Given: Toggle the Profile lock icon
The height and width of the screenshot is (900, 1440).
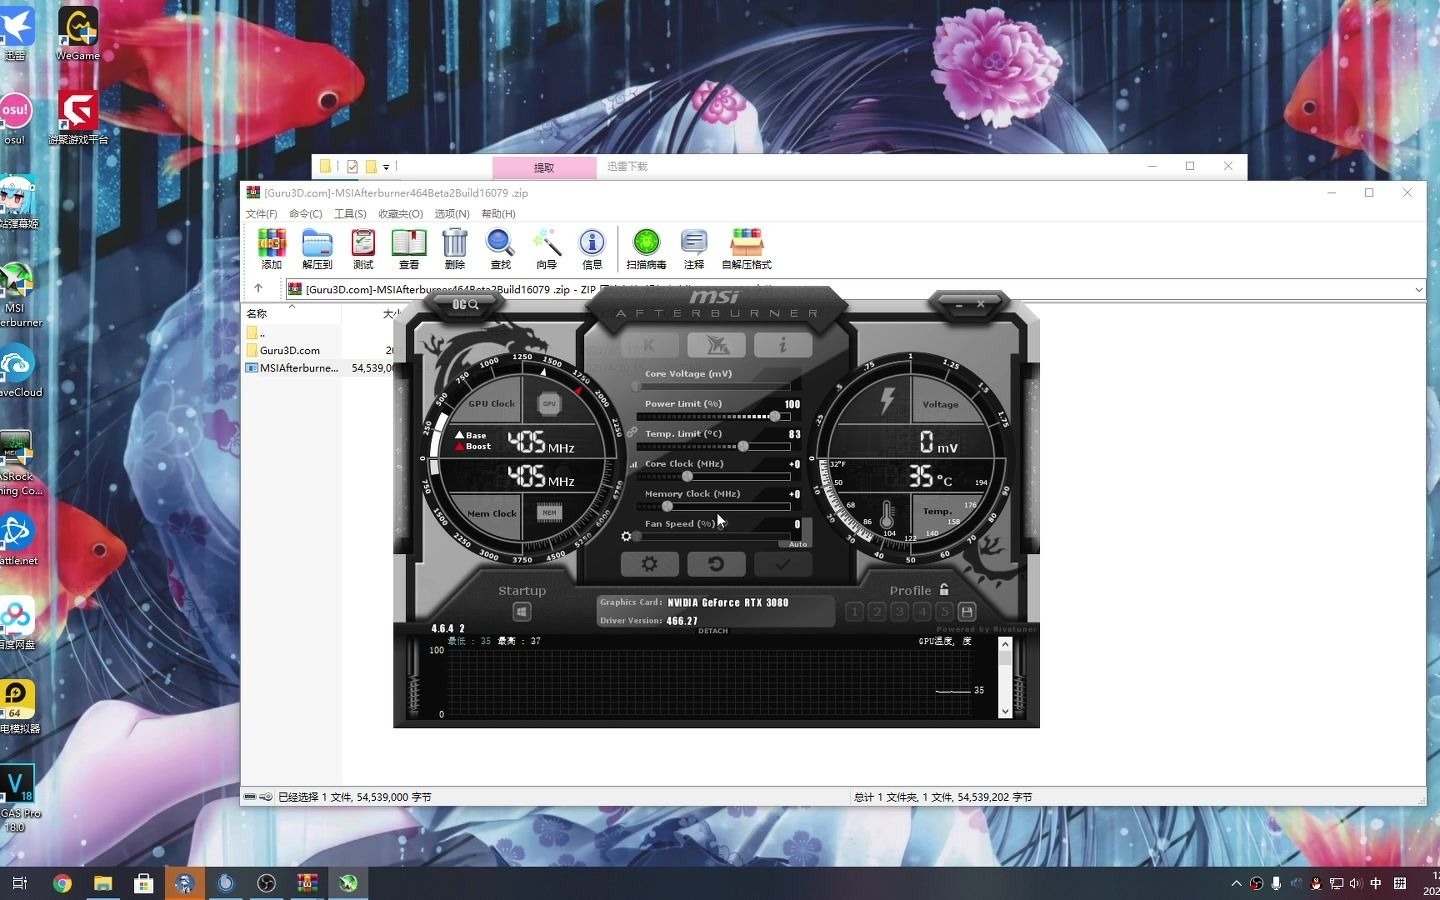Looking at the screenshot, I should tap(944, 590).
